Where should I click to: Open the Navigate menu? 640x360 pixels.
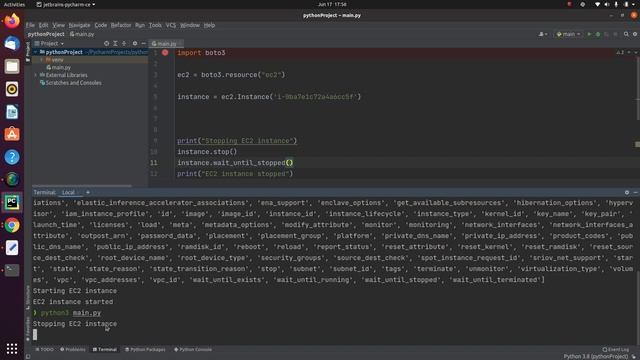point(79,25)
